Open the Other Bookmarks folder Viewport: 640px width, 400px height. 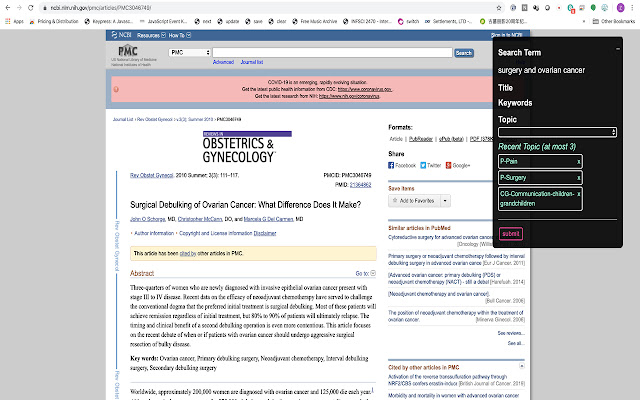[x=613, y=21]
